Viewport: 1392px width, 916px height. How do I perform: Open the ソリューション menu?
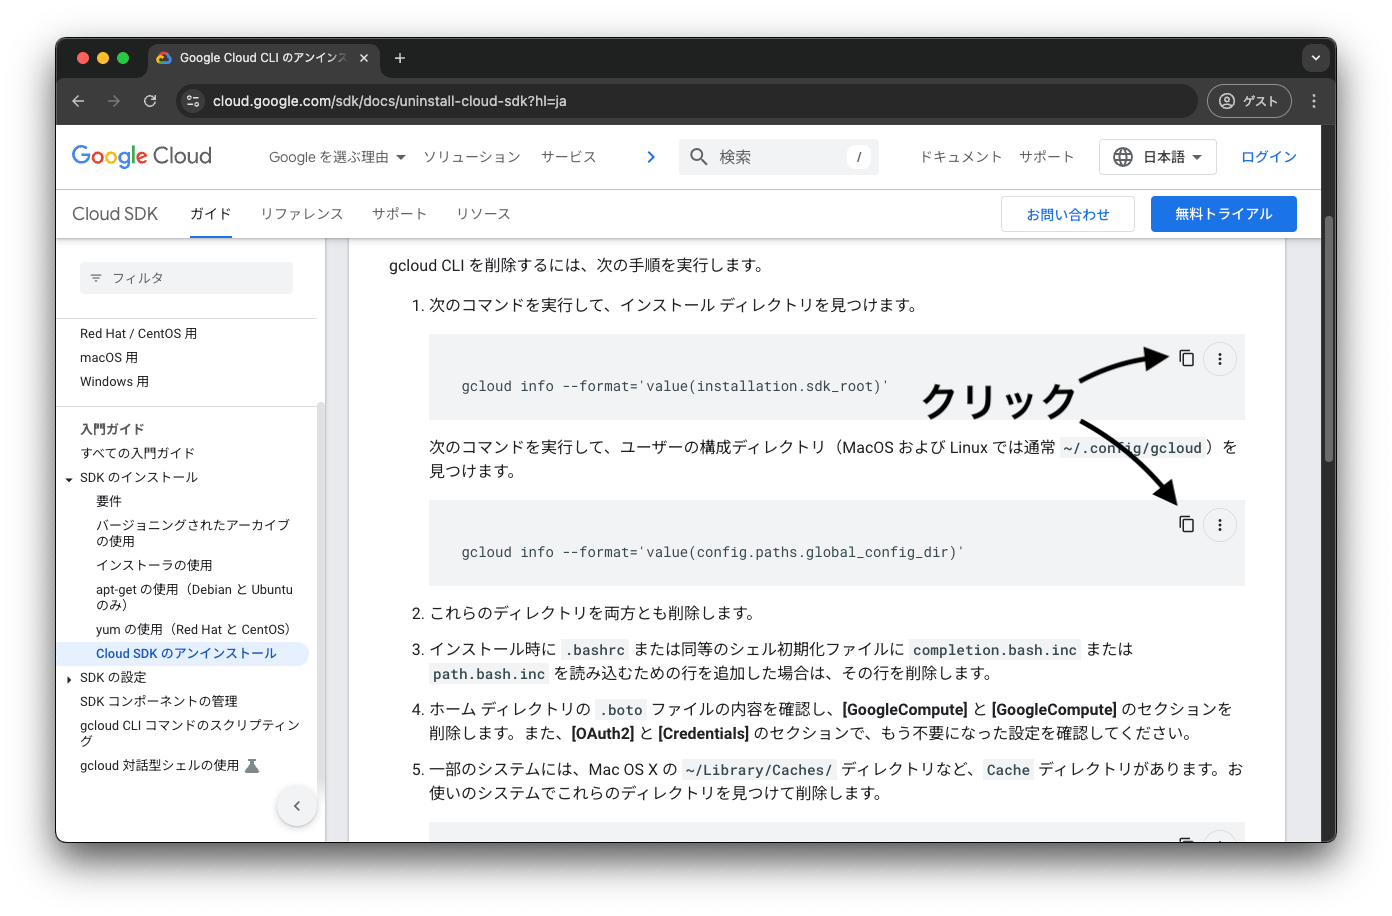coord(472,157)
